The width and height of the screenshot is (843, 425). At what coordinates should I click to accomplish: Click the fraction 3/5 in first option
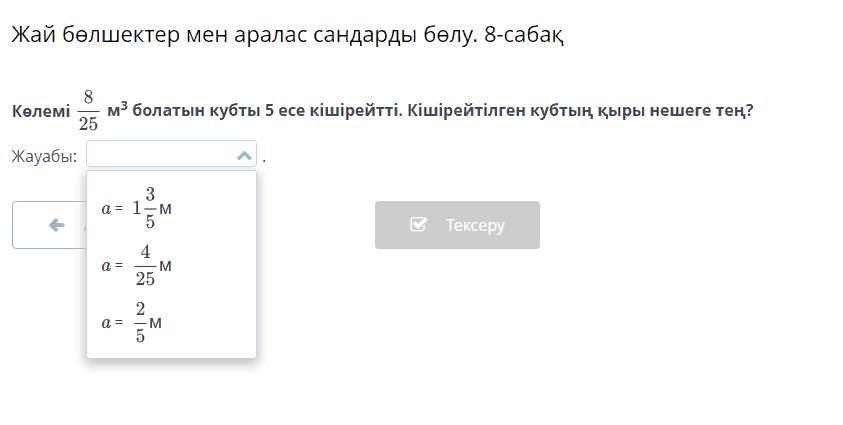coord(150,207)
